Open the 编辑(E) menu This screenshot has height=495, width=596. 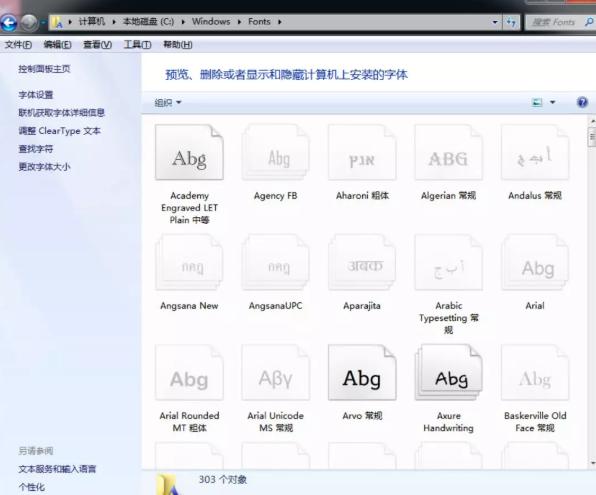[x=57, y=44]
